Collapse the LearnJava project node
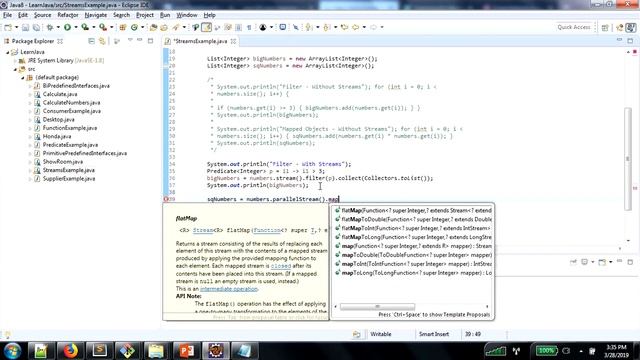This screenshot has height=360, width=640. pyautogui.click(x=7, y=52)
